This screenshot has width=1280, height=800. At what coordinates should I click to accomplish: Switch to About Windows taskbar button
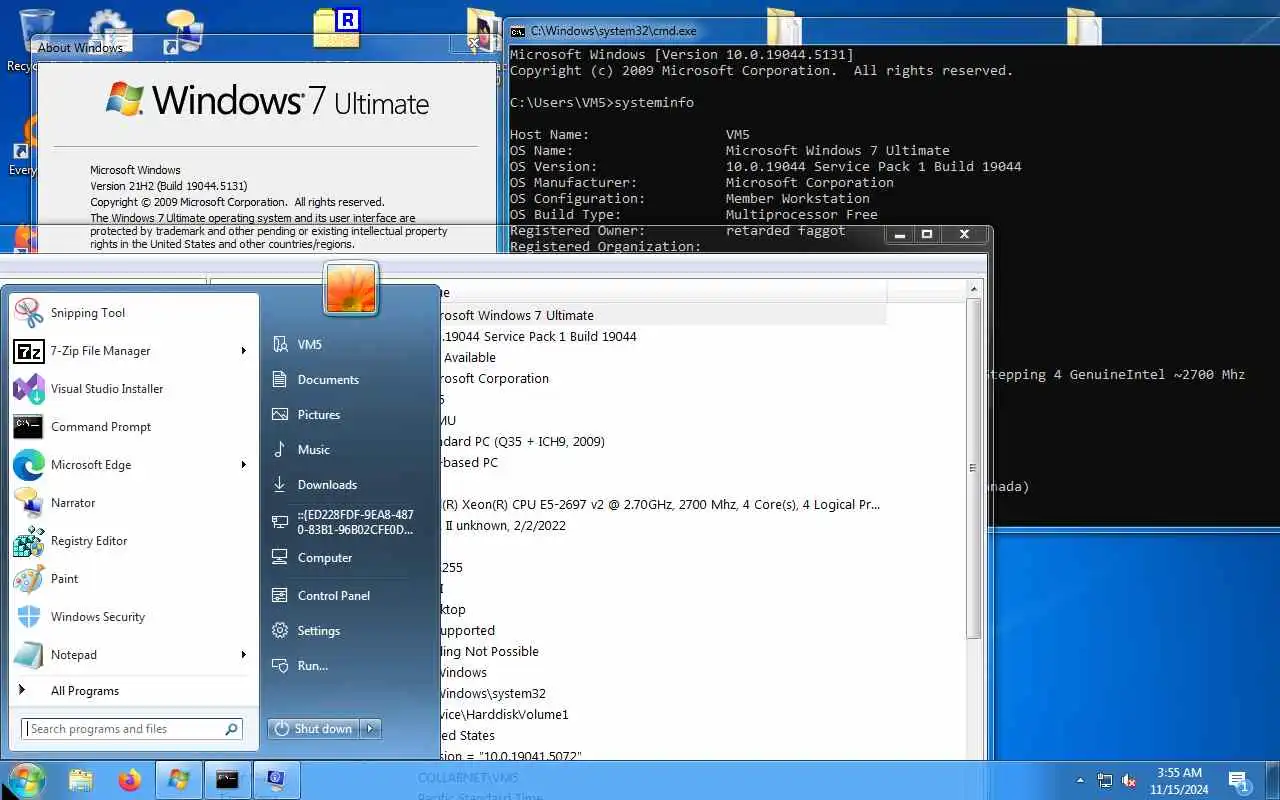coord(179,780)
